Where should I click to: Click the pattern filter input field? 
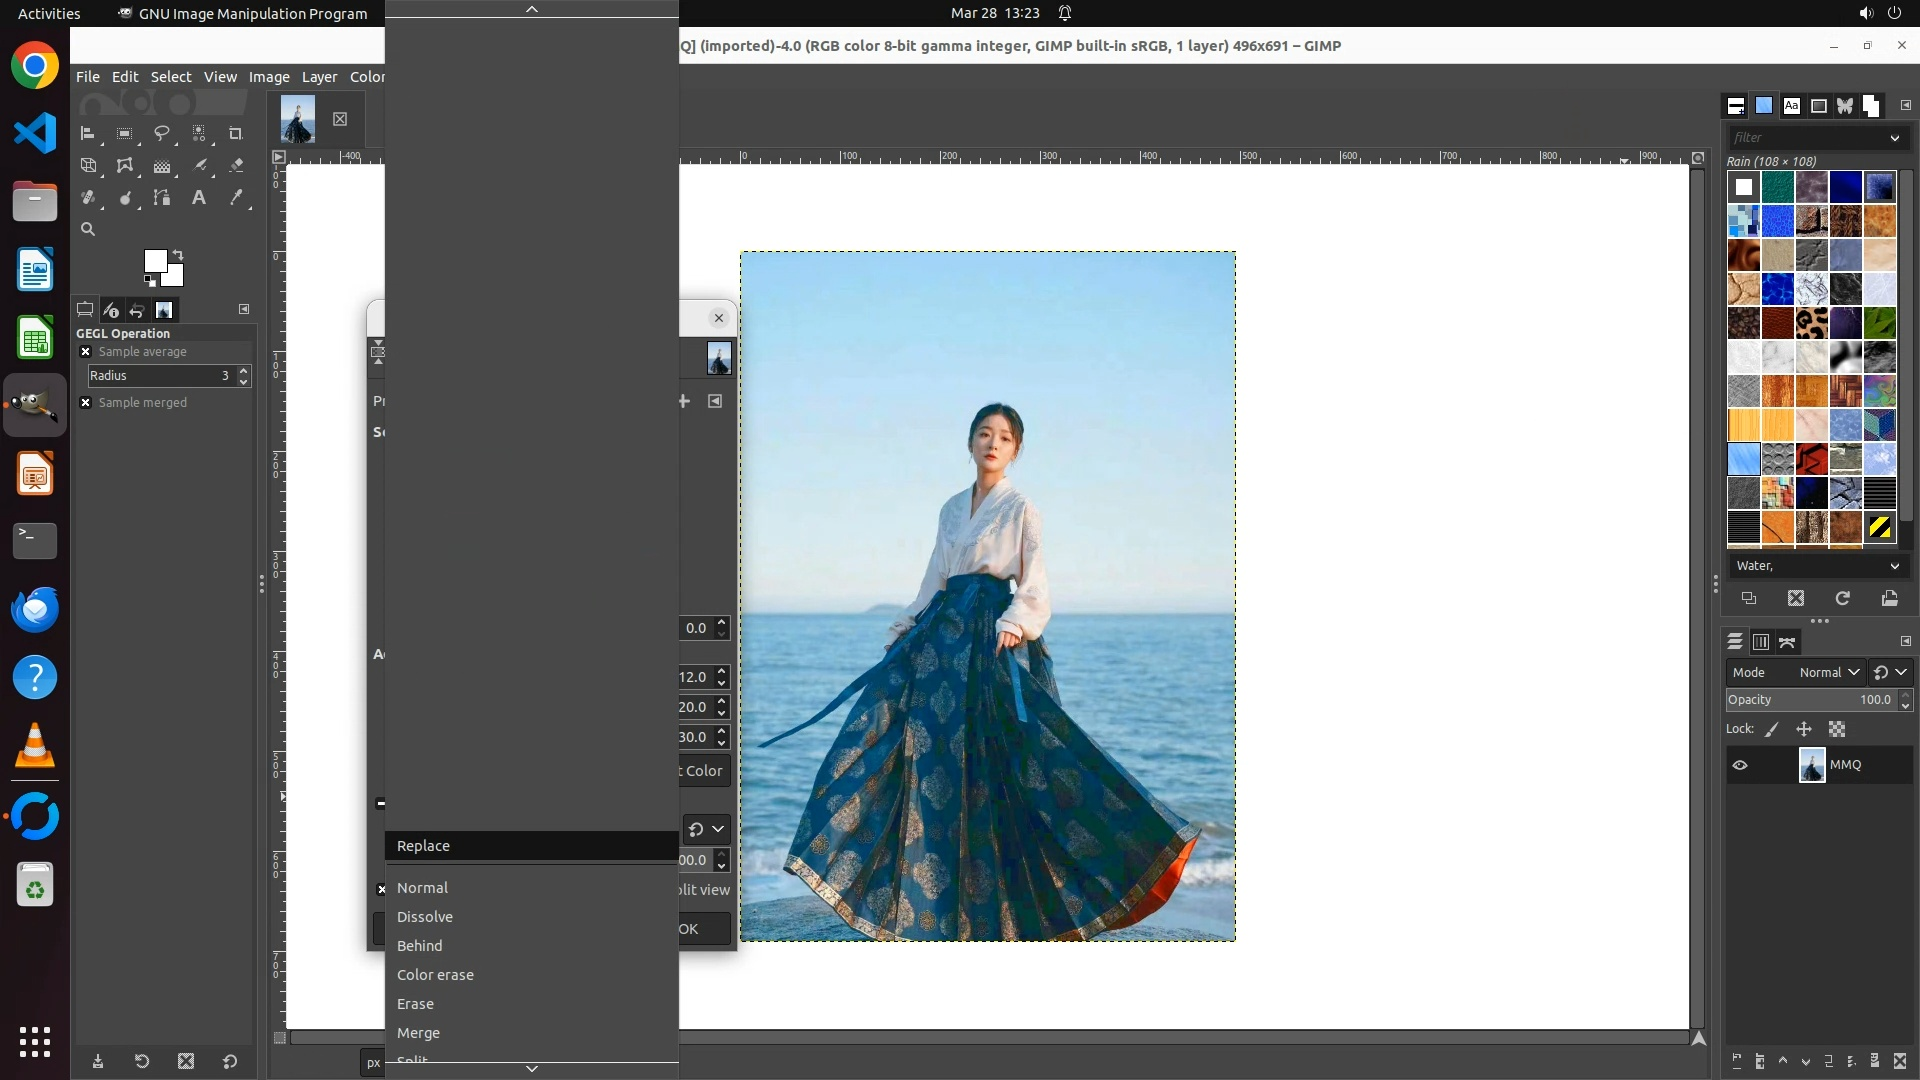[x=1805, y=137]
